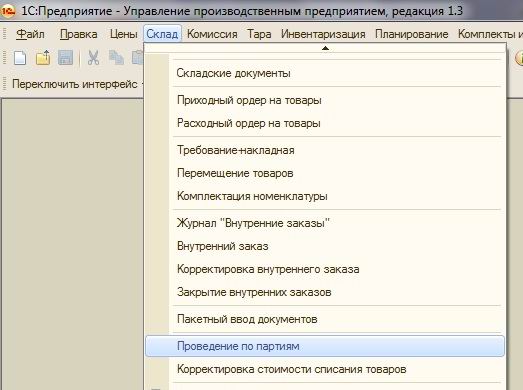Click the Cut scissors icon
Viewport: 523px width, 390px height.
click(x=93, y=58)
